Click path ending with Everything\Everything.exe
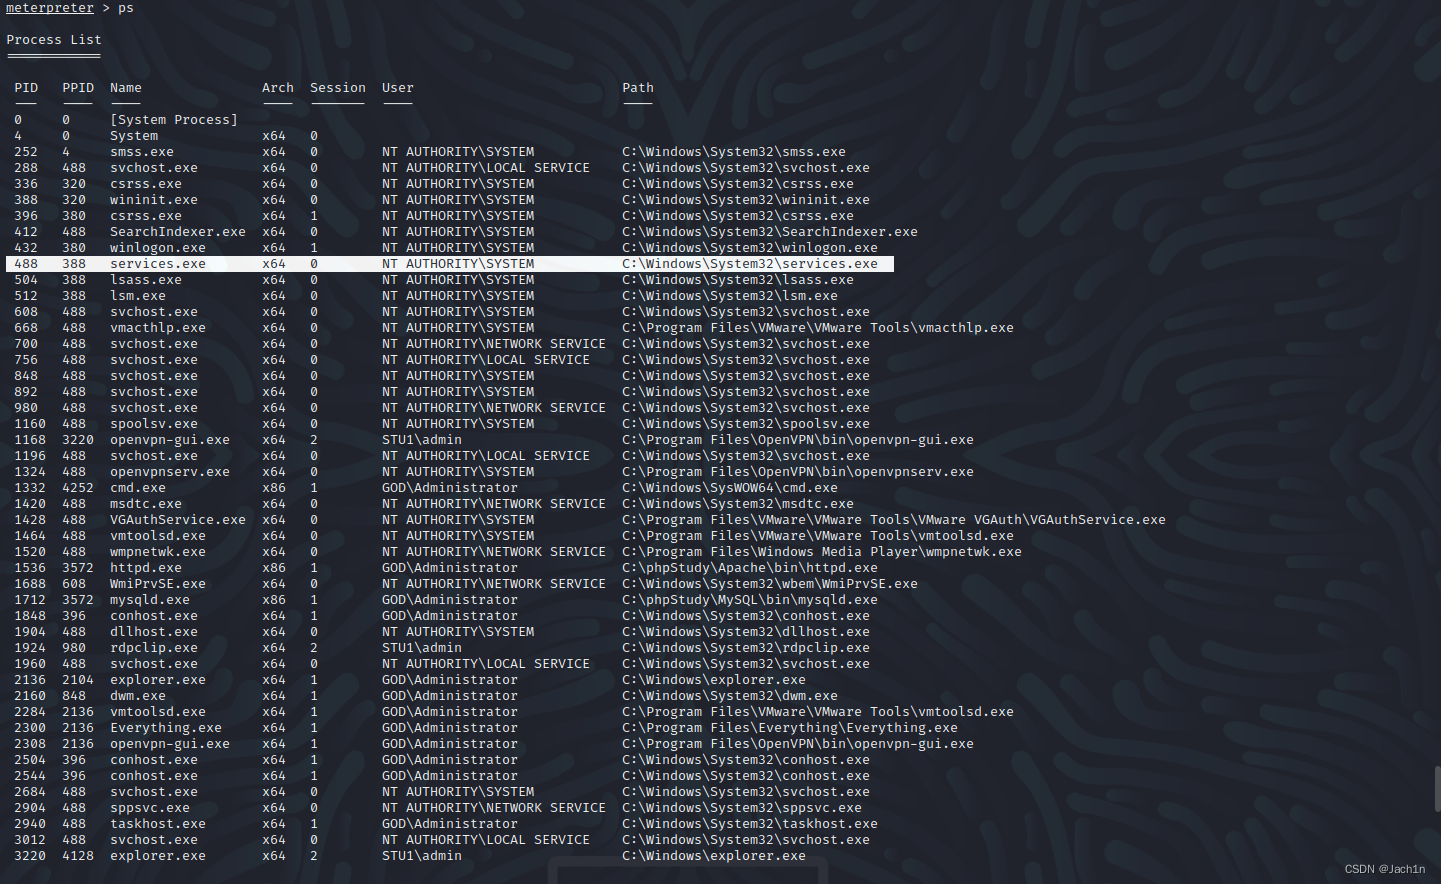 tap(790, 728)
